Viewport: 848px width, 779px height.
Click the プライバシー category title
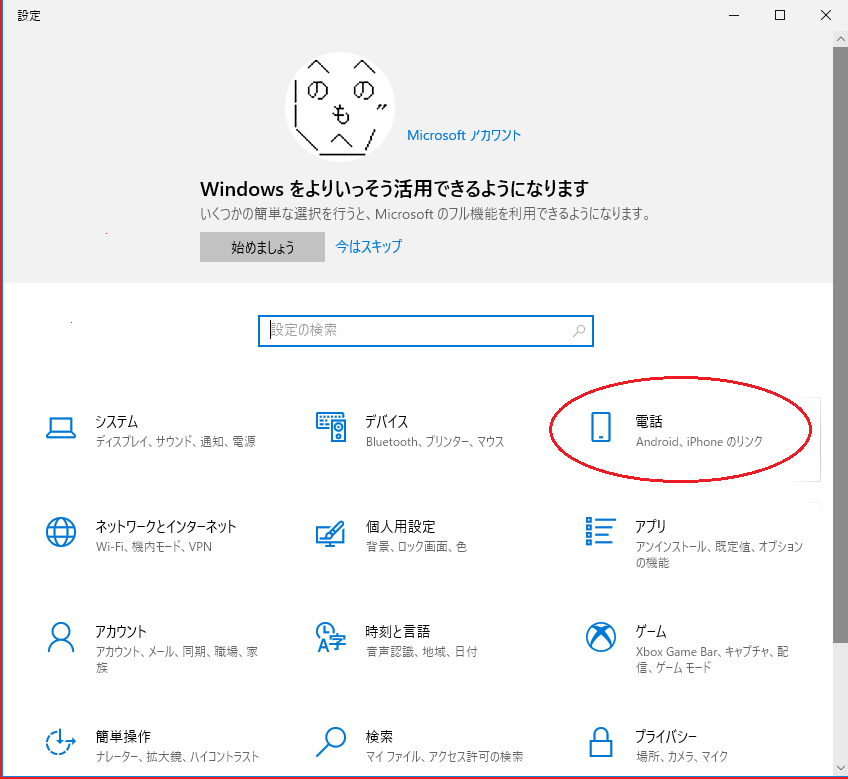coord(666,736)
